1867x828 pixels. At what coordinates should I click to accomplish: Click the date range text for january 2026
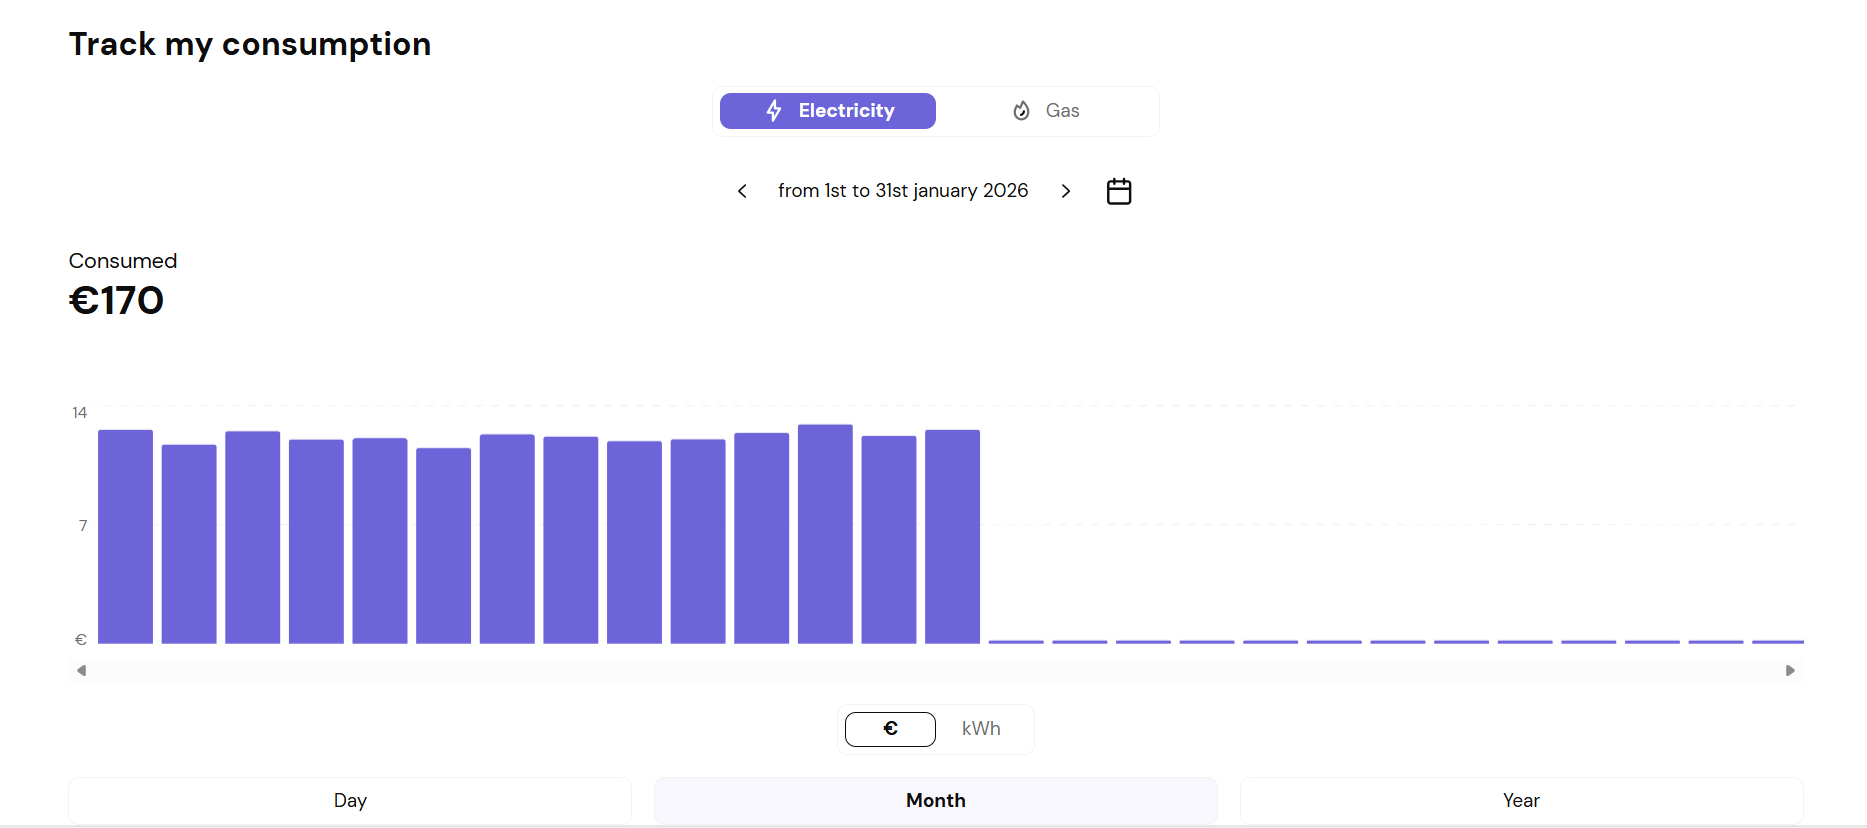point(903,191)
